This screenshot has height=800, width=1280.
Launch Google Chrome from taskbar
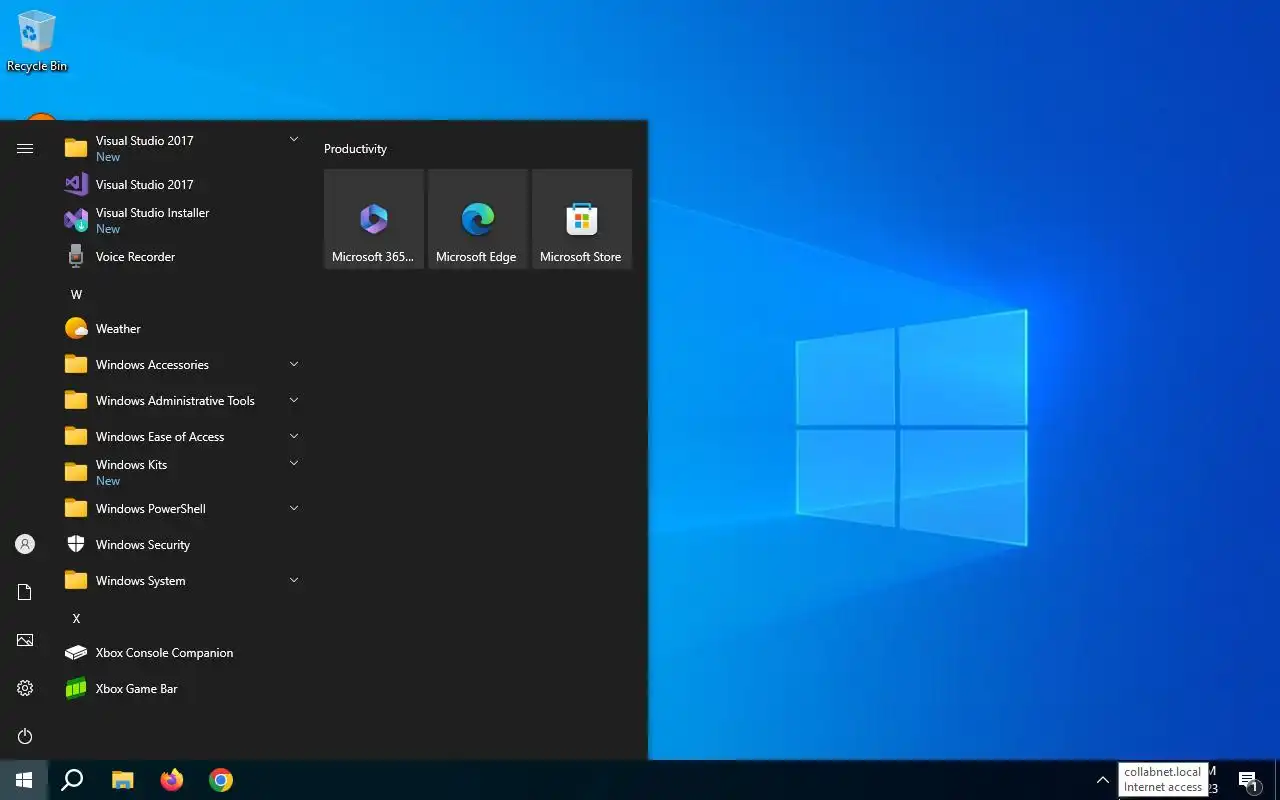coord(221,780)
